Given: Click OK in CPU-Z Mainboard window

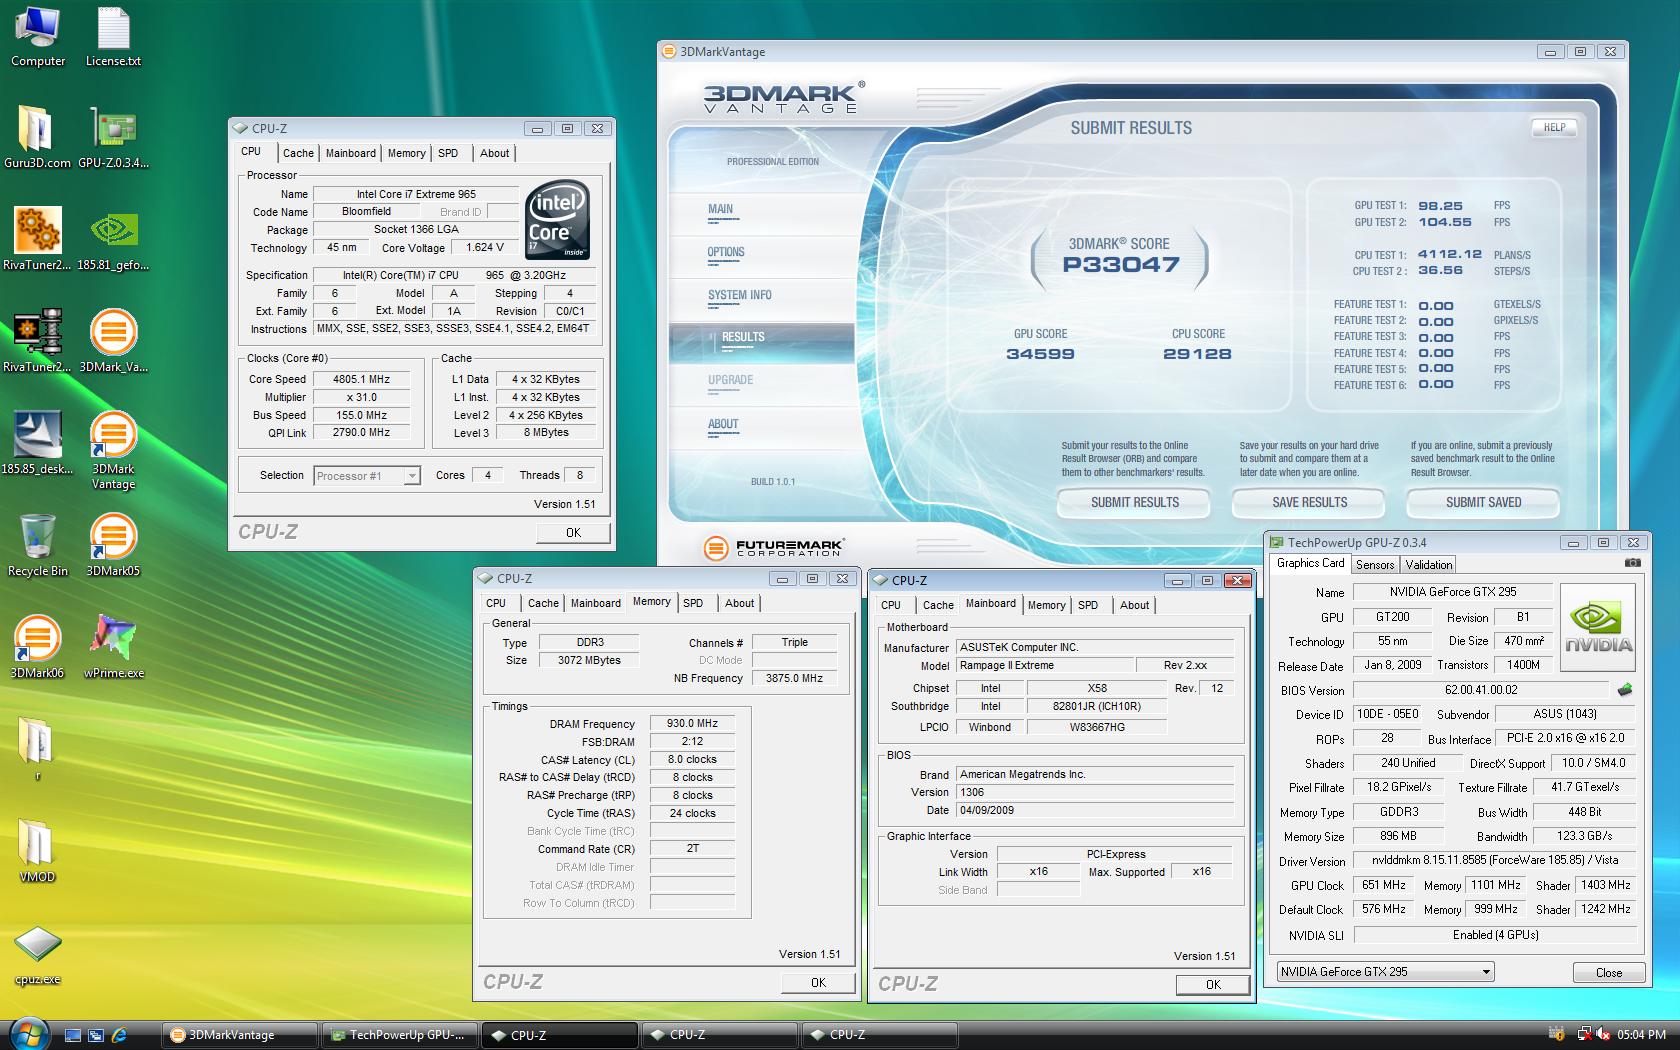Looking at the screenshot, I should (x=1213, y=985).
